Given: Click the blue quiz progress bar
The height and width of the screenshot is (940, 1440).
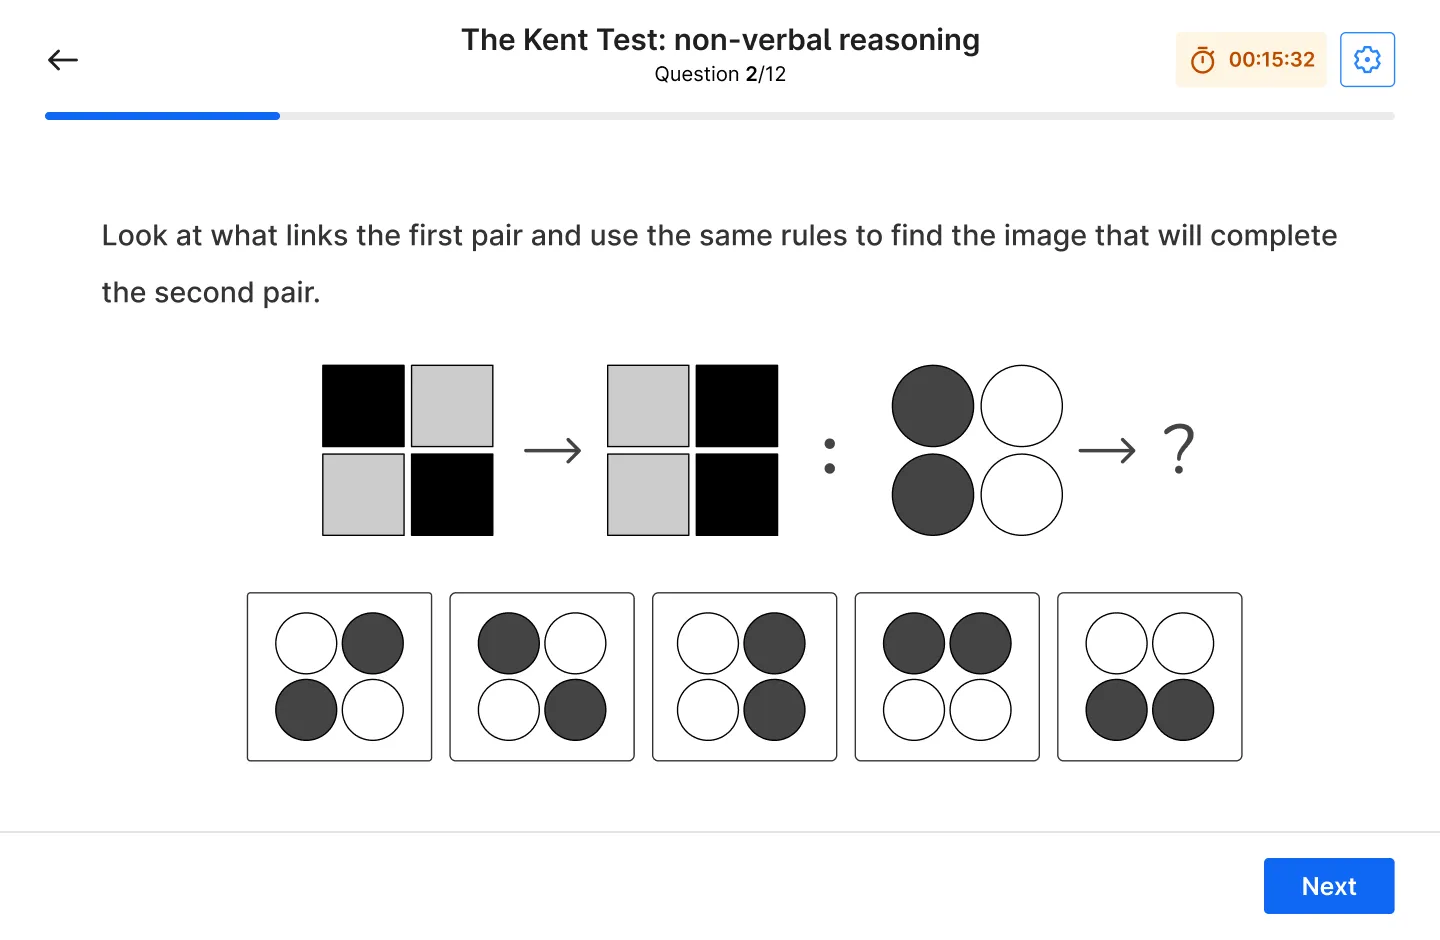Looking at the screenshot, I should click(x=162, y=116).
